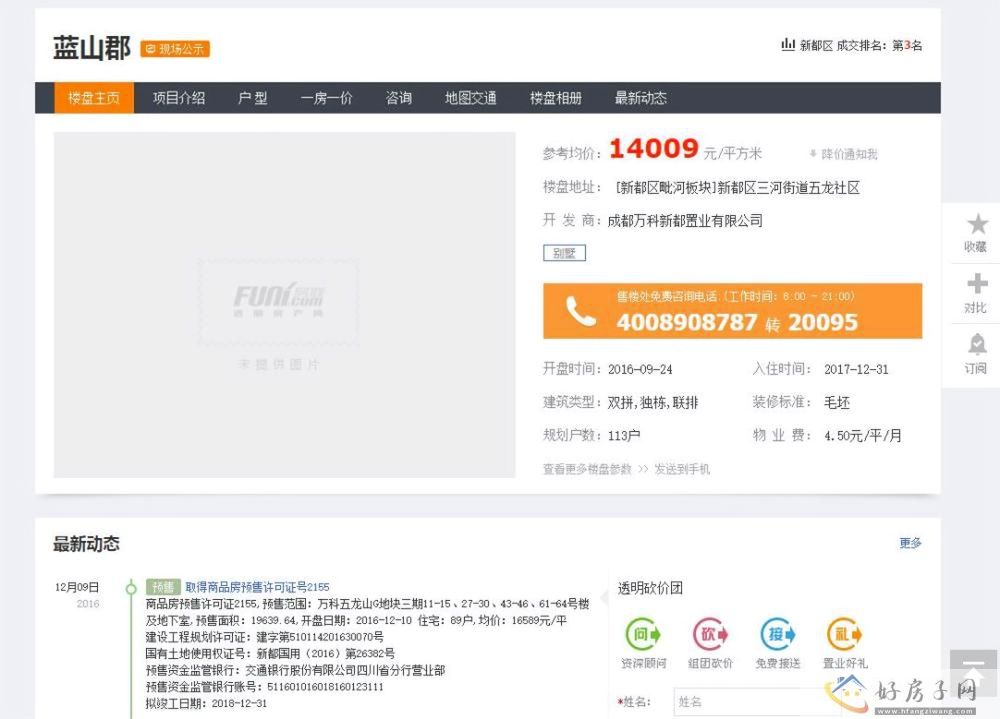Click the ranking bar chart icon

coord(788,44)
